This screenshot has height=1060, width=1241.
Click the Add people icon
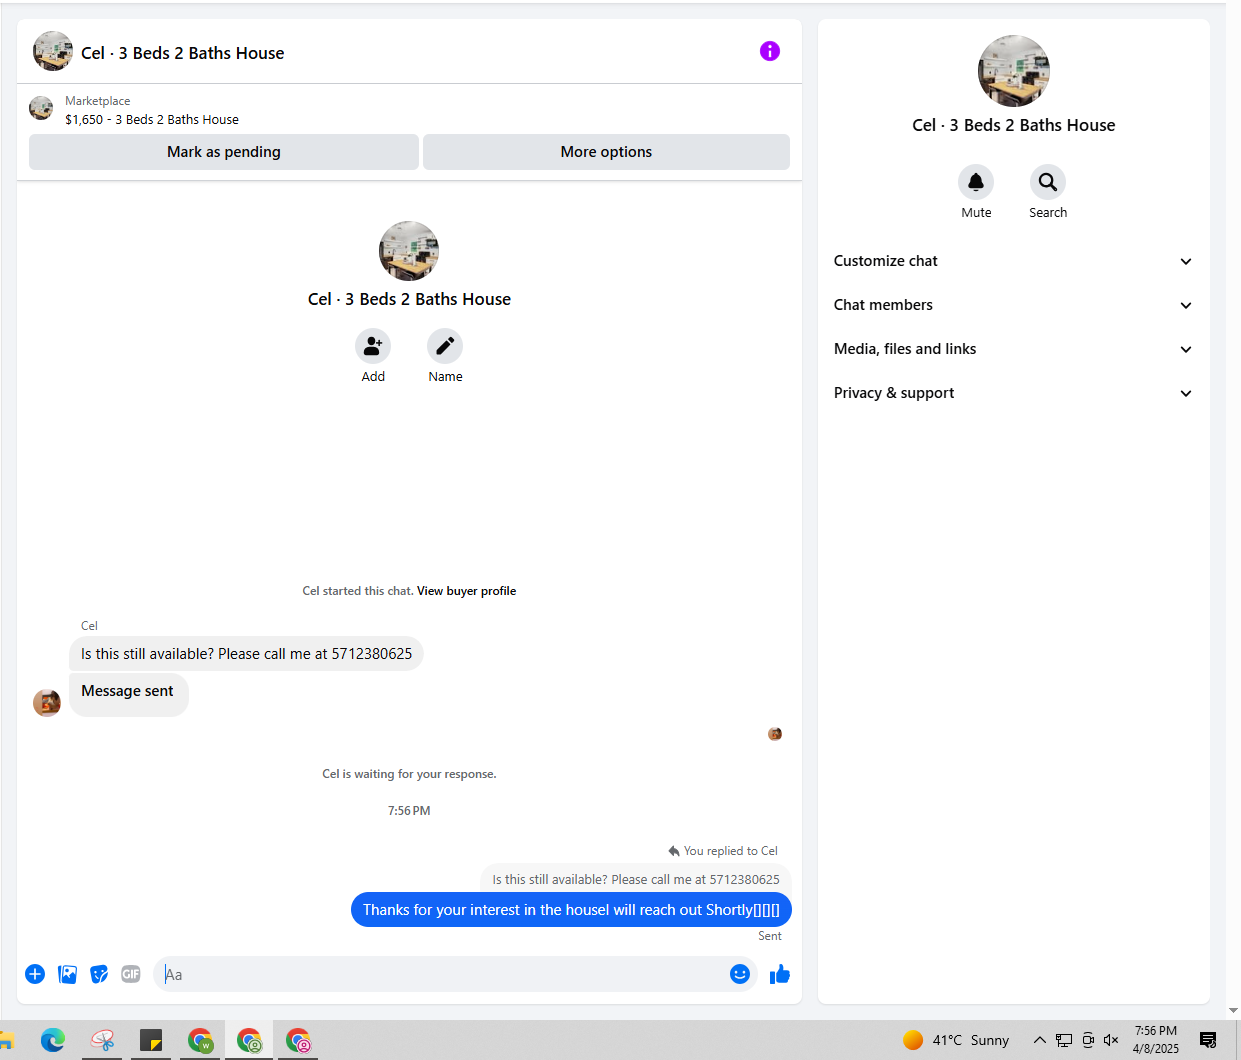coord(373,346)
